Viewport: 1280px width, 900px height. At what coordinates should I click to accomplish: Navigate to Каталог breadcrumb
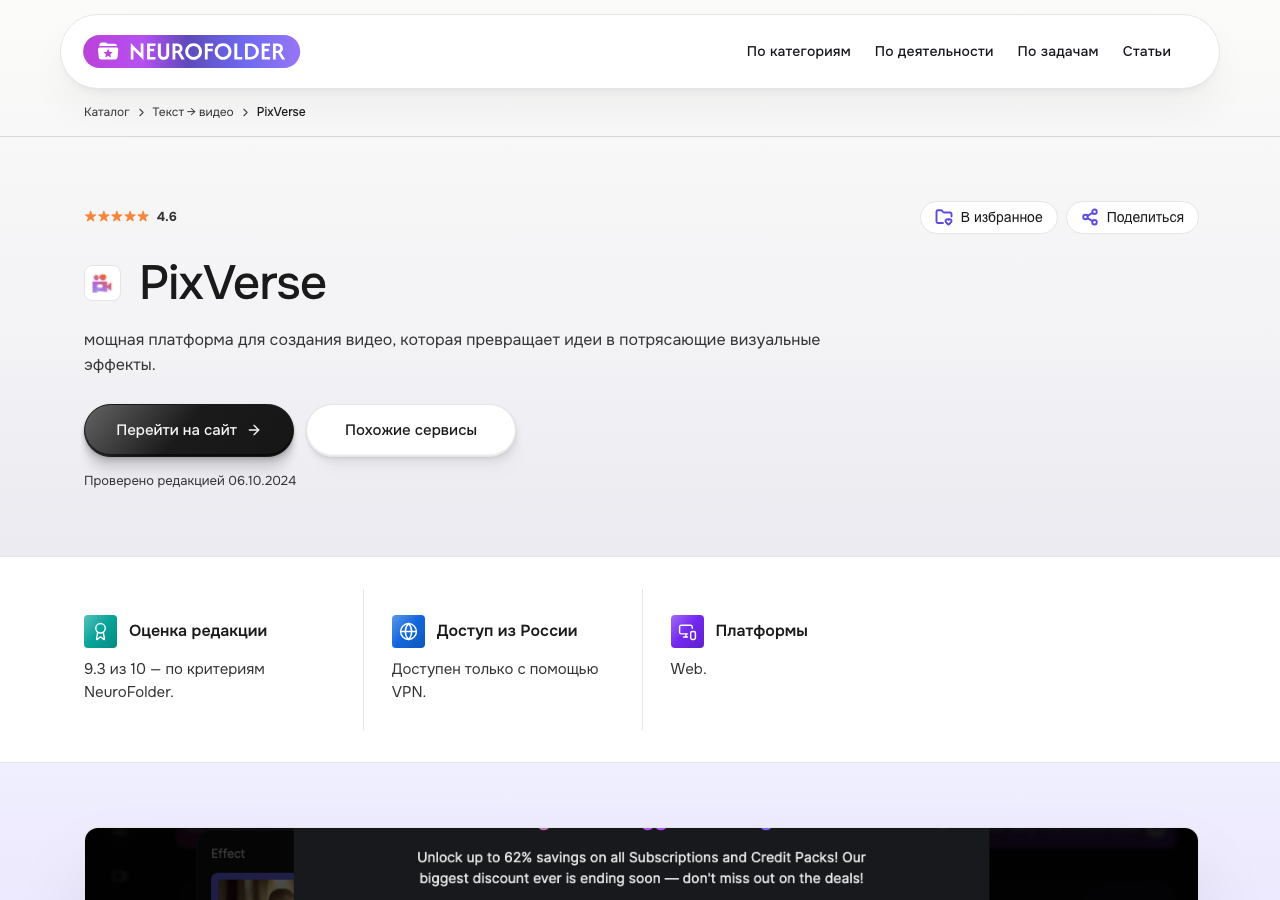click(106, 112)
